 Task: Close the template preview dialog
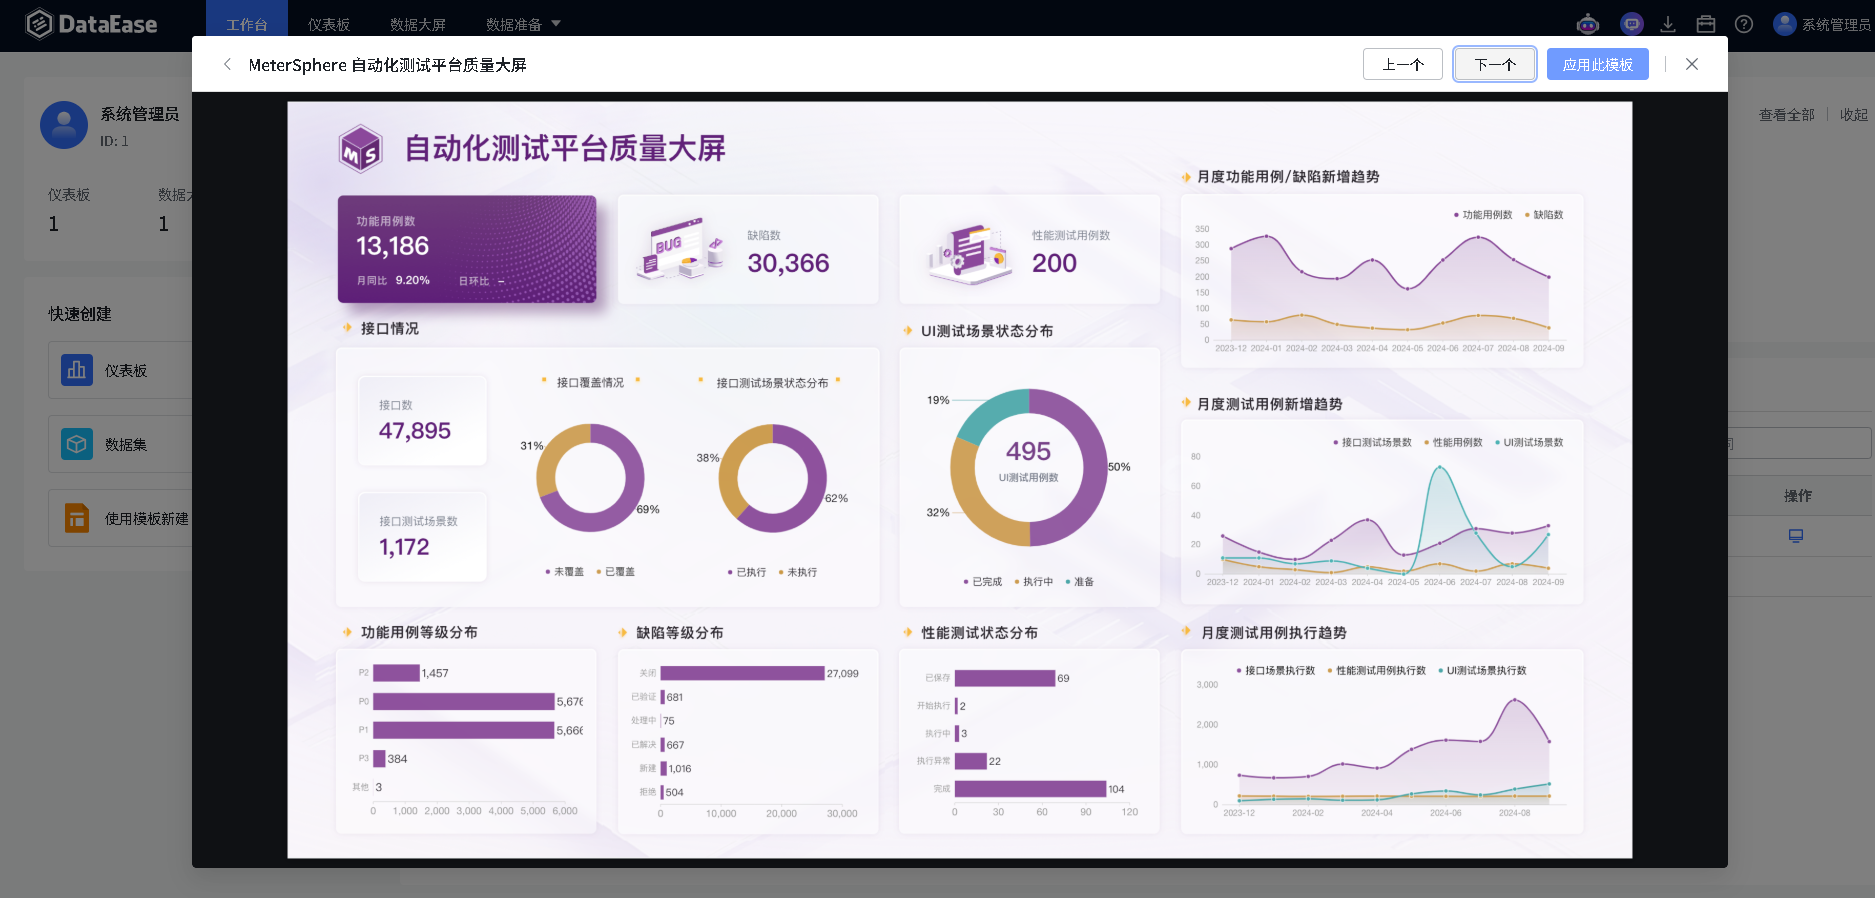pyautogui.click(x=1692, y=64)
